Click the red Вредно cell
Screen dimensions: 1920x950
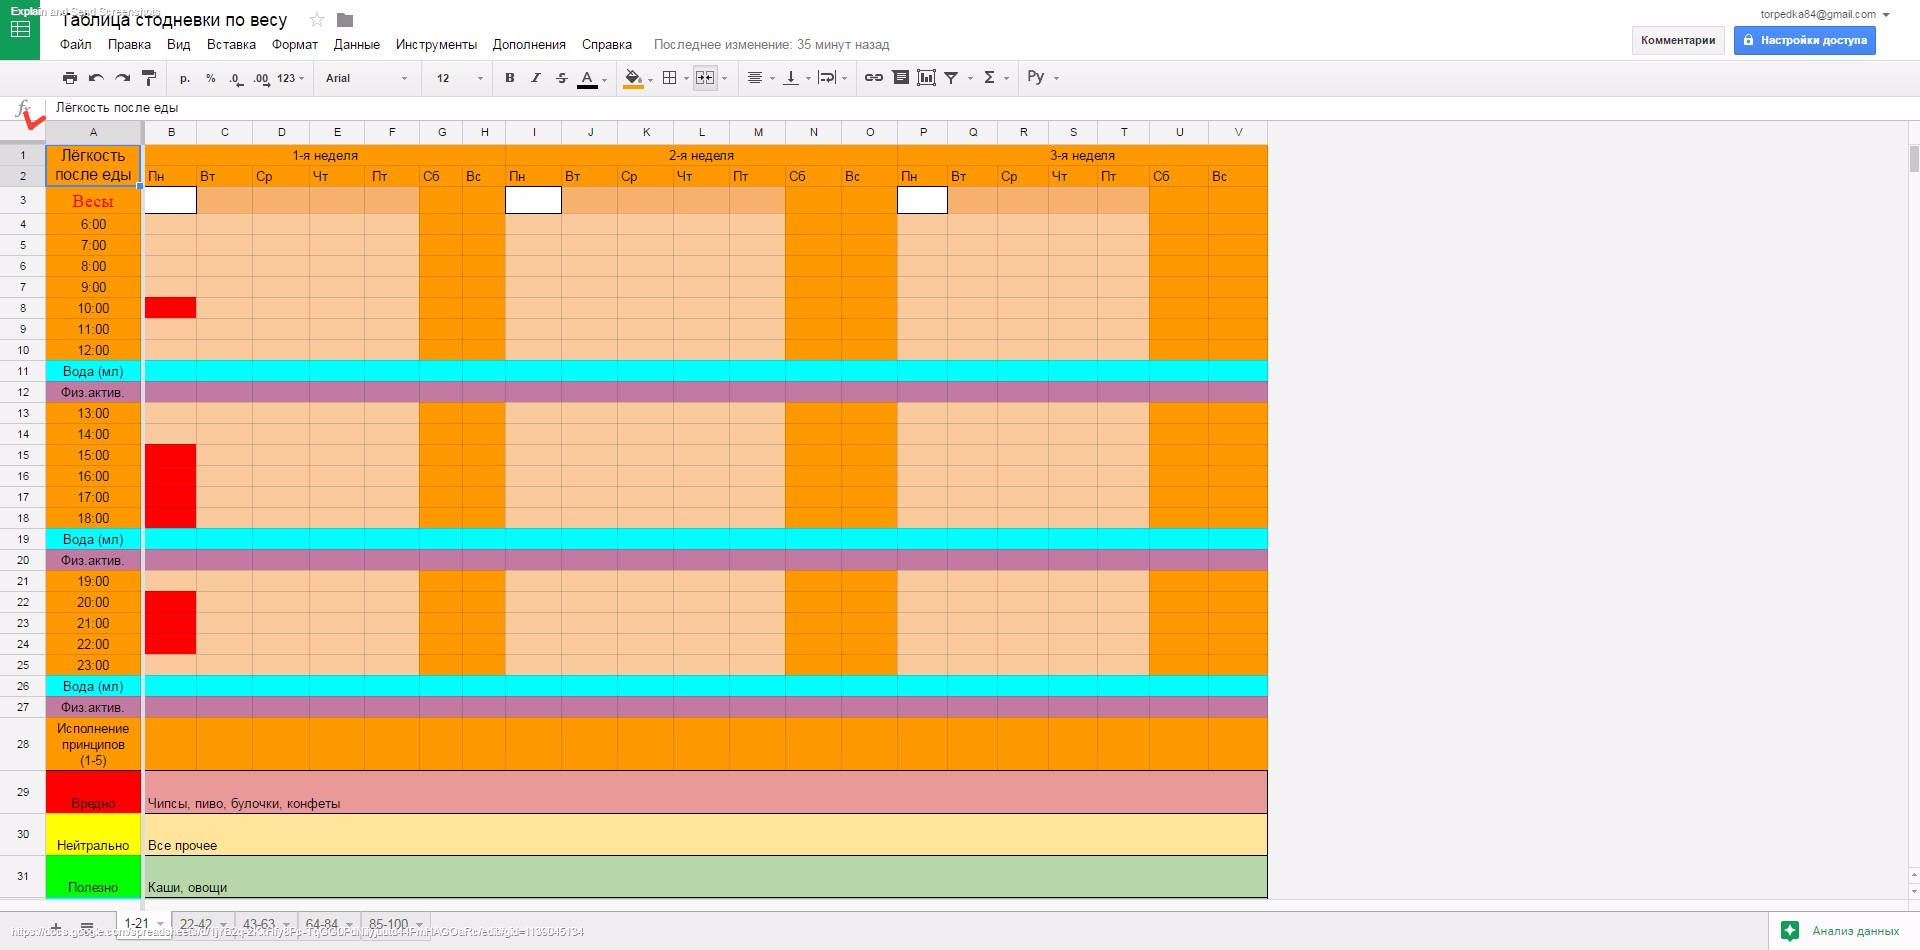93,791
